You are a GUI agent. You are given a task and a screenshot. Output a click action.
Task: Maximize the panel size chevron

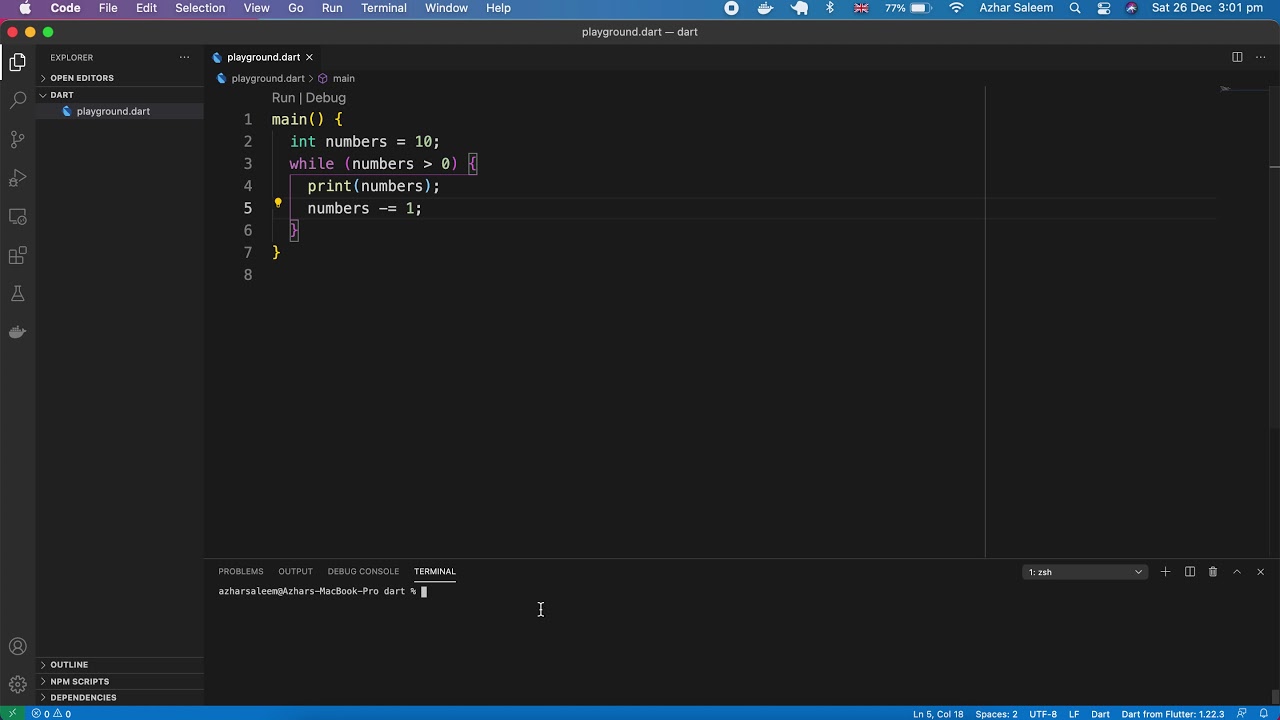(x=1237, y=572)
